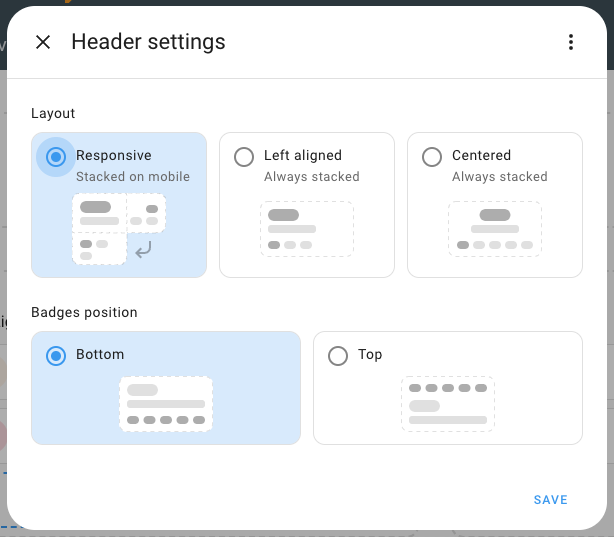Click the "Centered" option label text
This screenshot has width=614, height=537.
(x=481, y=156)
